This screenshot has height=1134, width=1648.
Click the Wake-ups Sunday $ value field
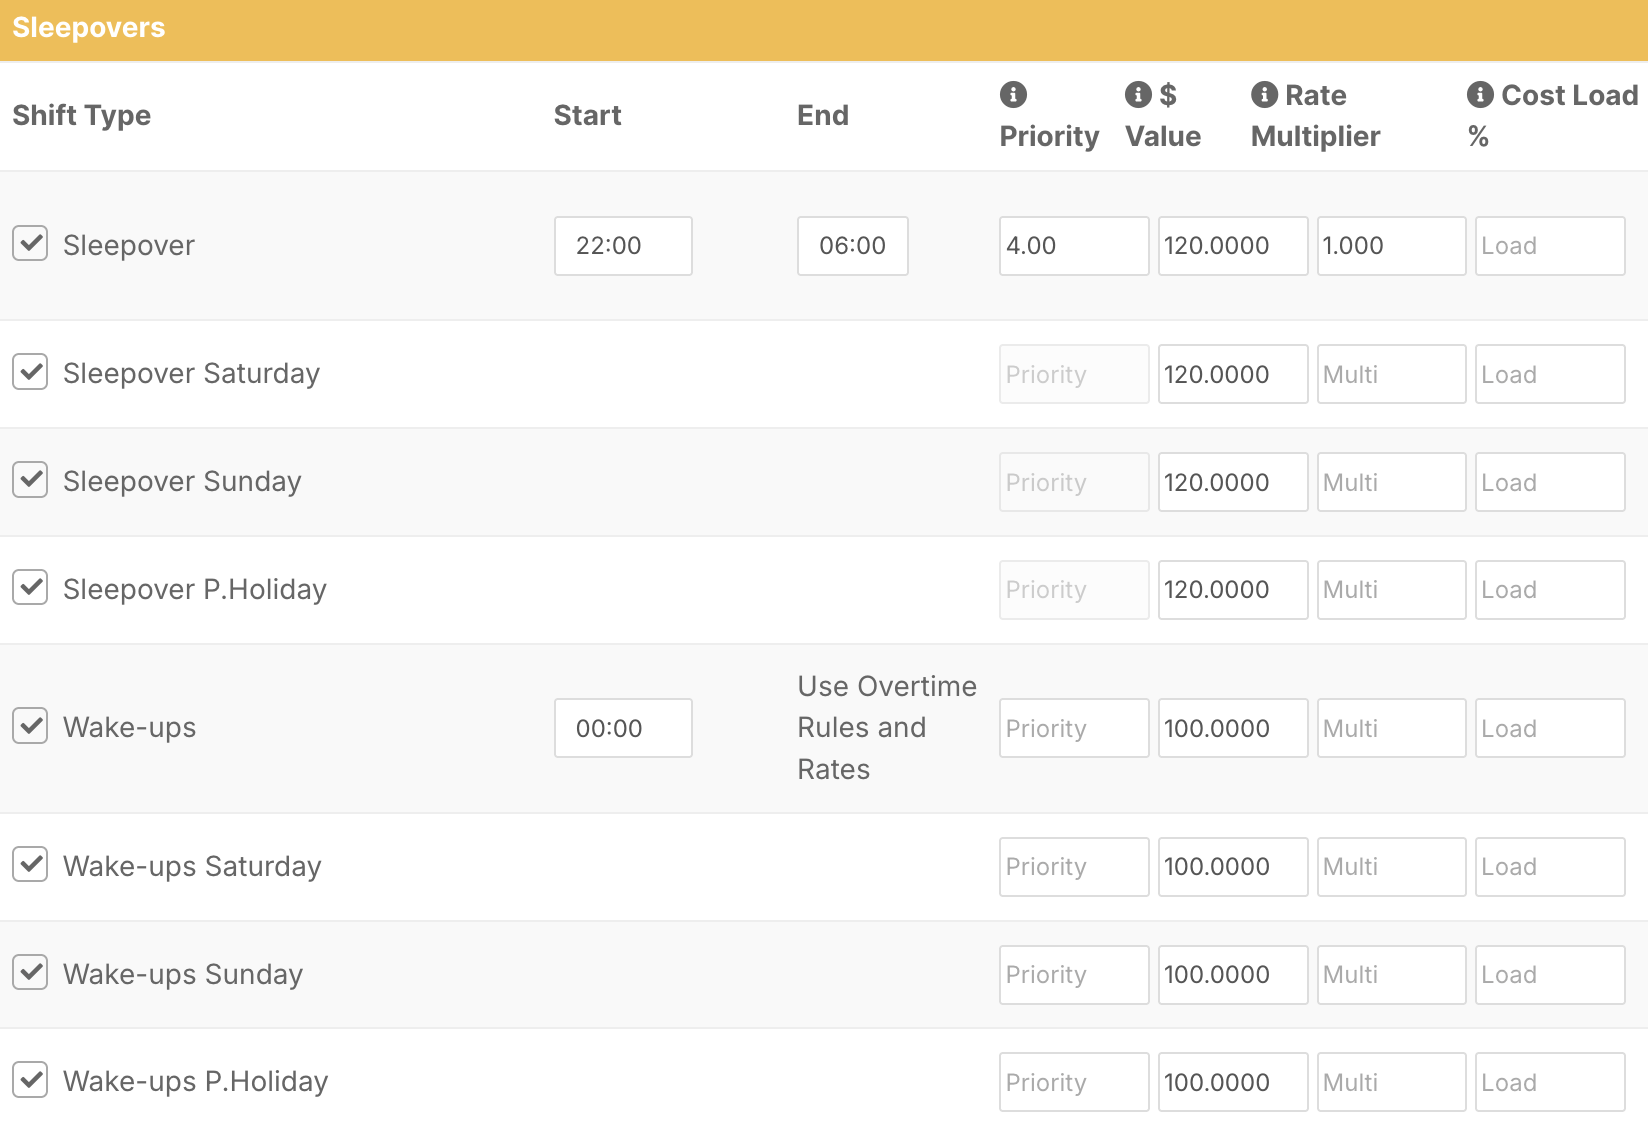(1233, 975)
